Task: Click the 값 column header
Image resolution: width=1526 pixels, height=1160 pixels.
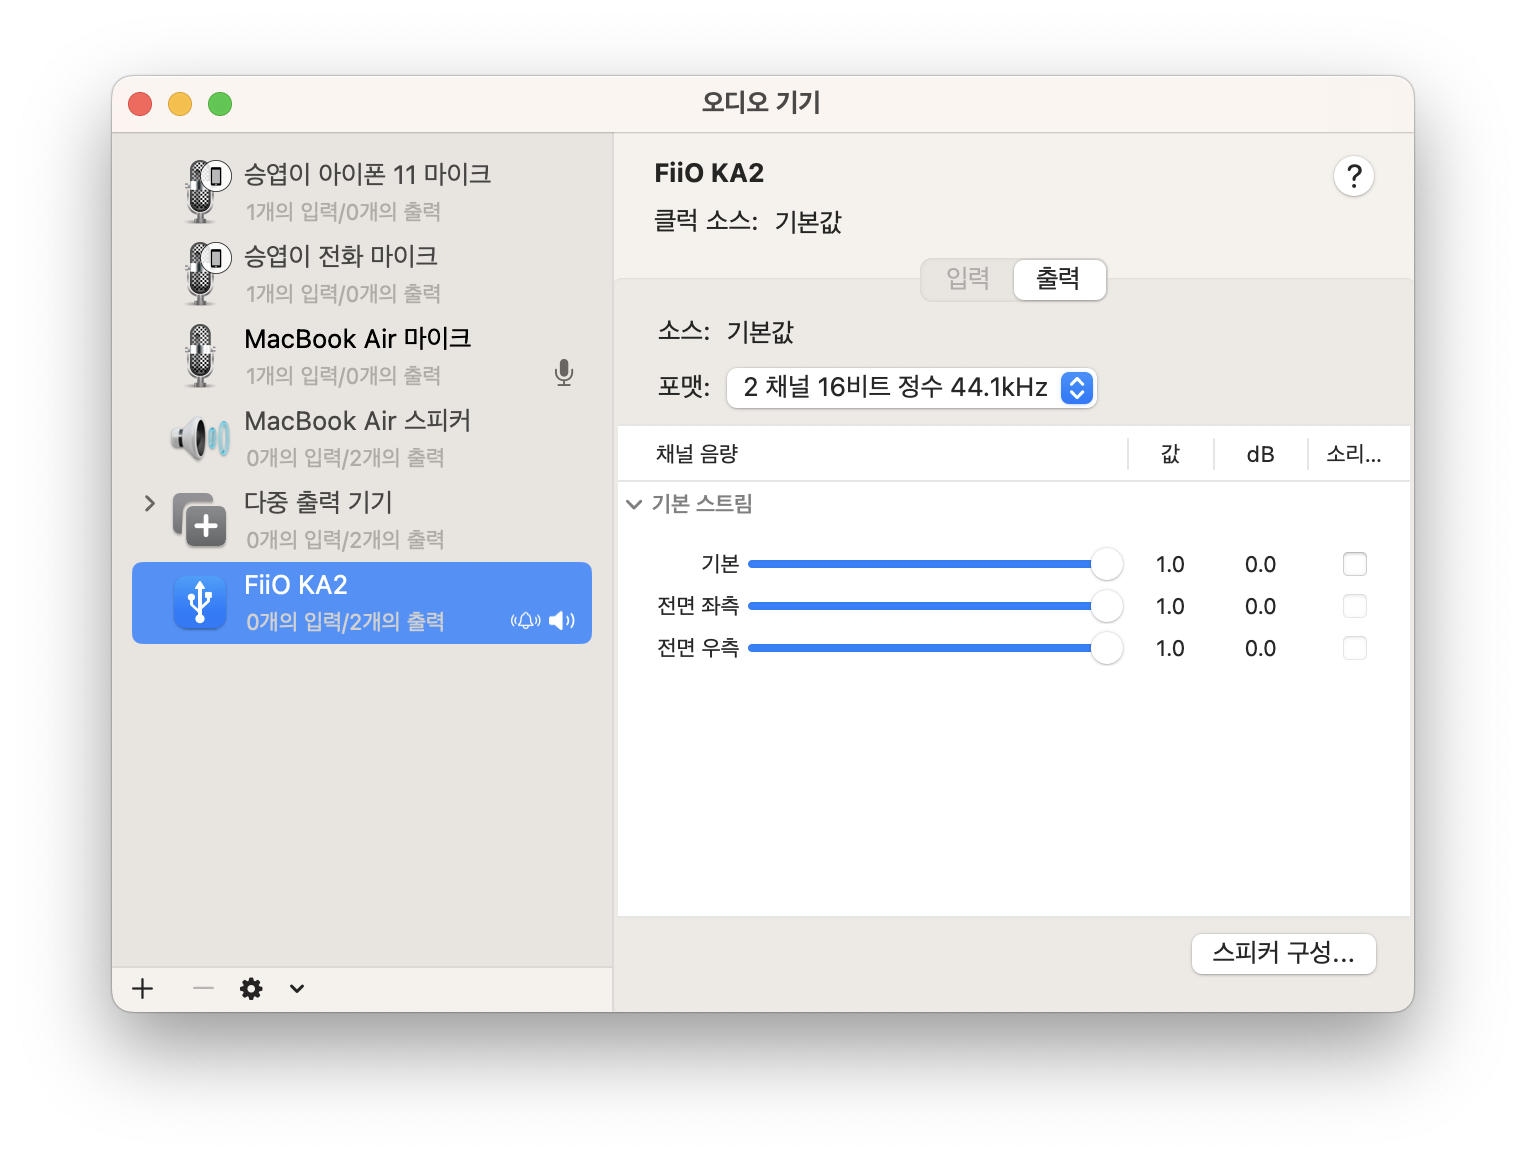Action: tap(1171, 454)
